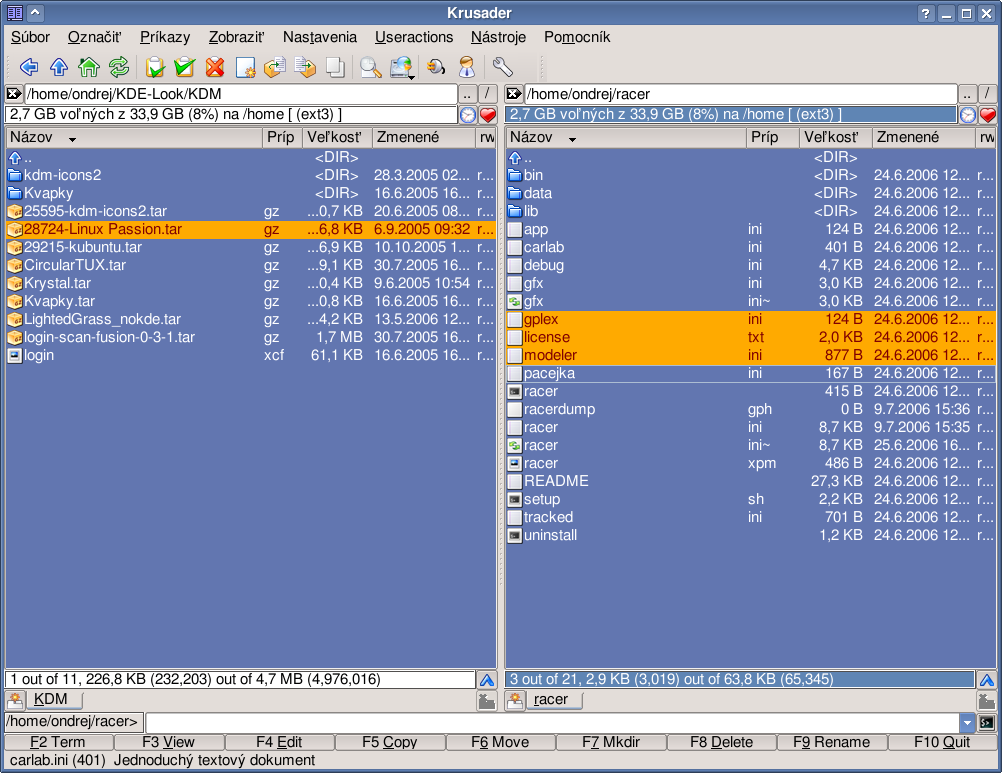Select Krystal.tar in left panel
This screenshot has width=1002, height=773.
pos(250,283)
